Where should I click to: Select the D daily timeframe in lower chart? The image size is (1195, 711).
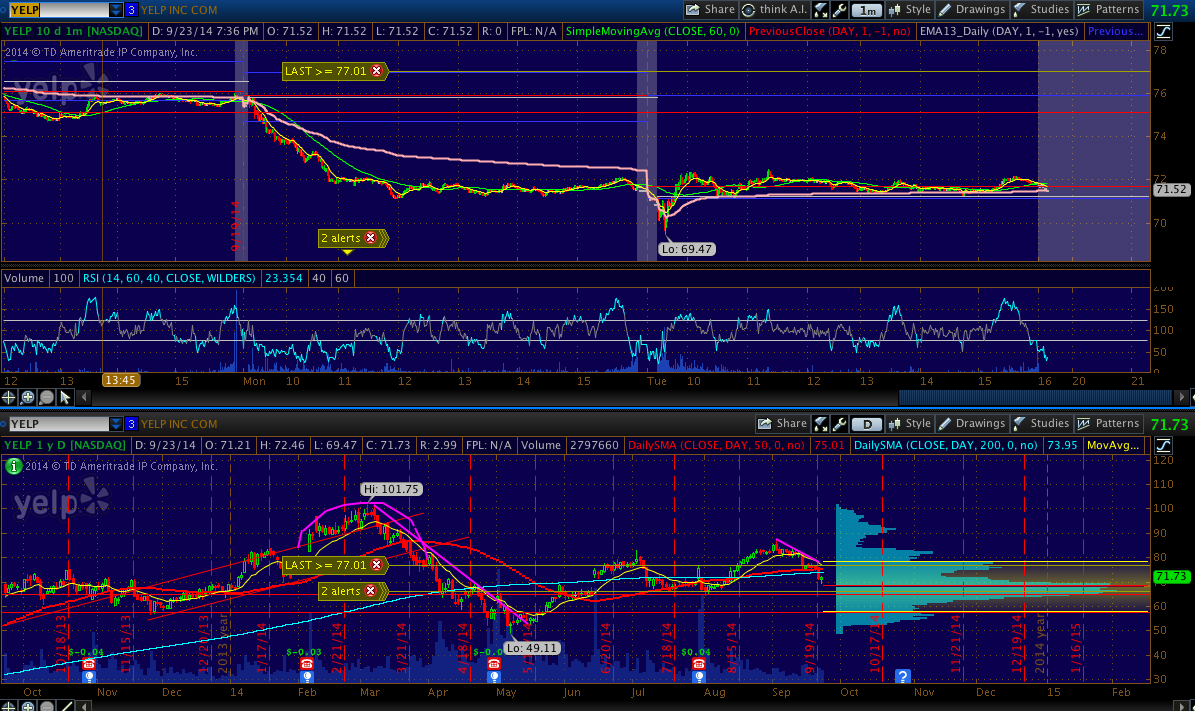click(866, 424)
